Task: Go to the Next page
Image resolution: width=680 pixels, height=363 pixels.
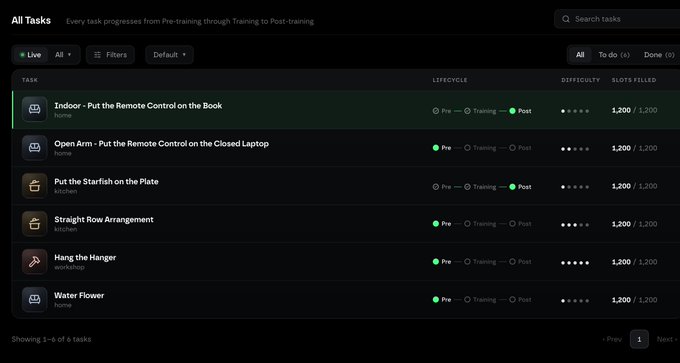Action: coord(667,339)
